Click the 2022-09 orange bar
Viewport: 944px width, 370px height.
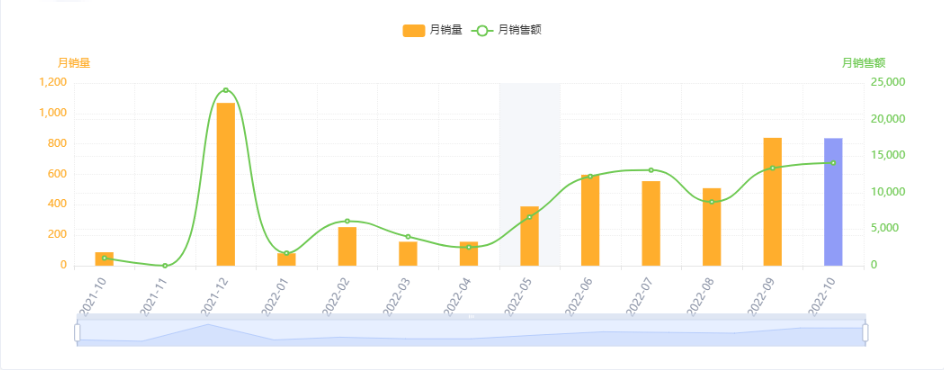[772, 202]
